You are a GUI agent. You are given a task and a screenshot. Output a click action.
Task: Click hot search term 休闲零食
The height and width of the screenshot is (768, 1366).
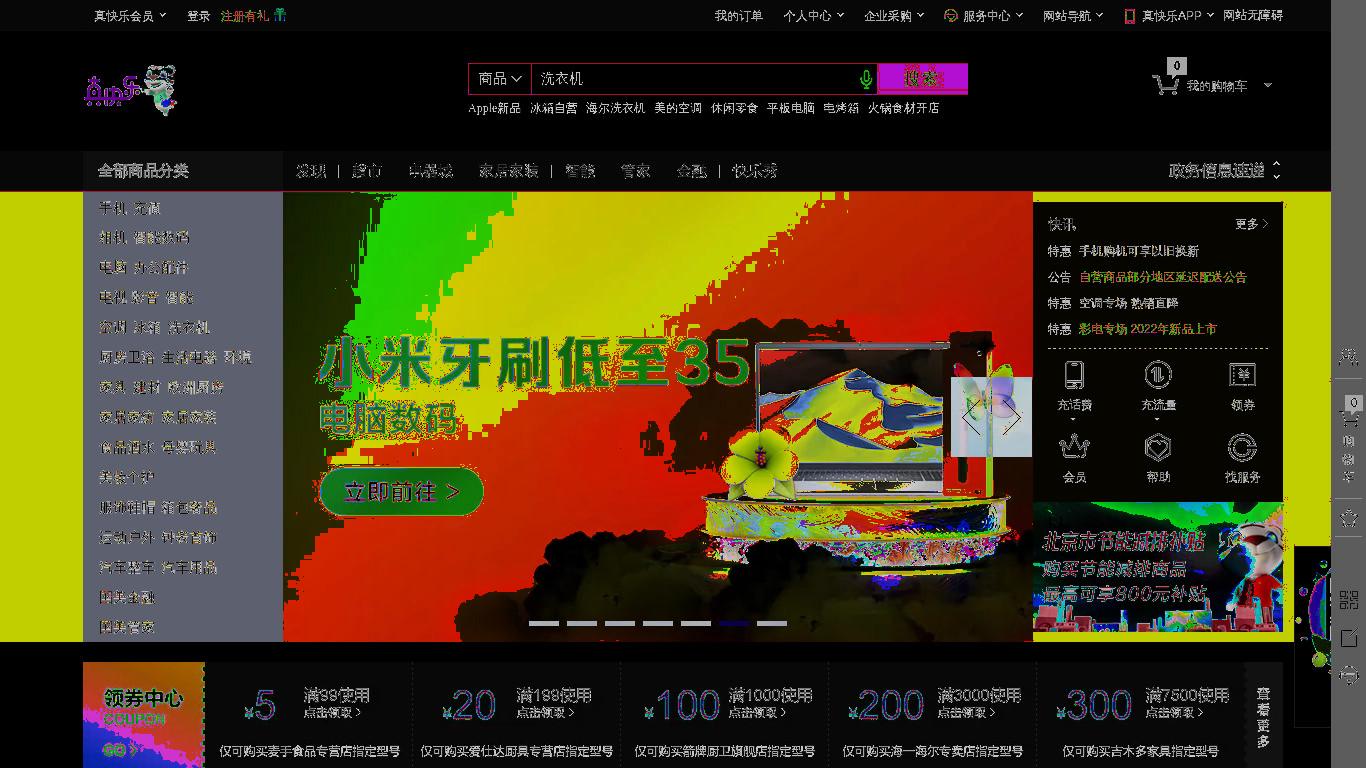click(x=734, y=108)
